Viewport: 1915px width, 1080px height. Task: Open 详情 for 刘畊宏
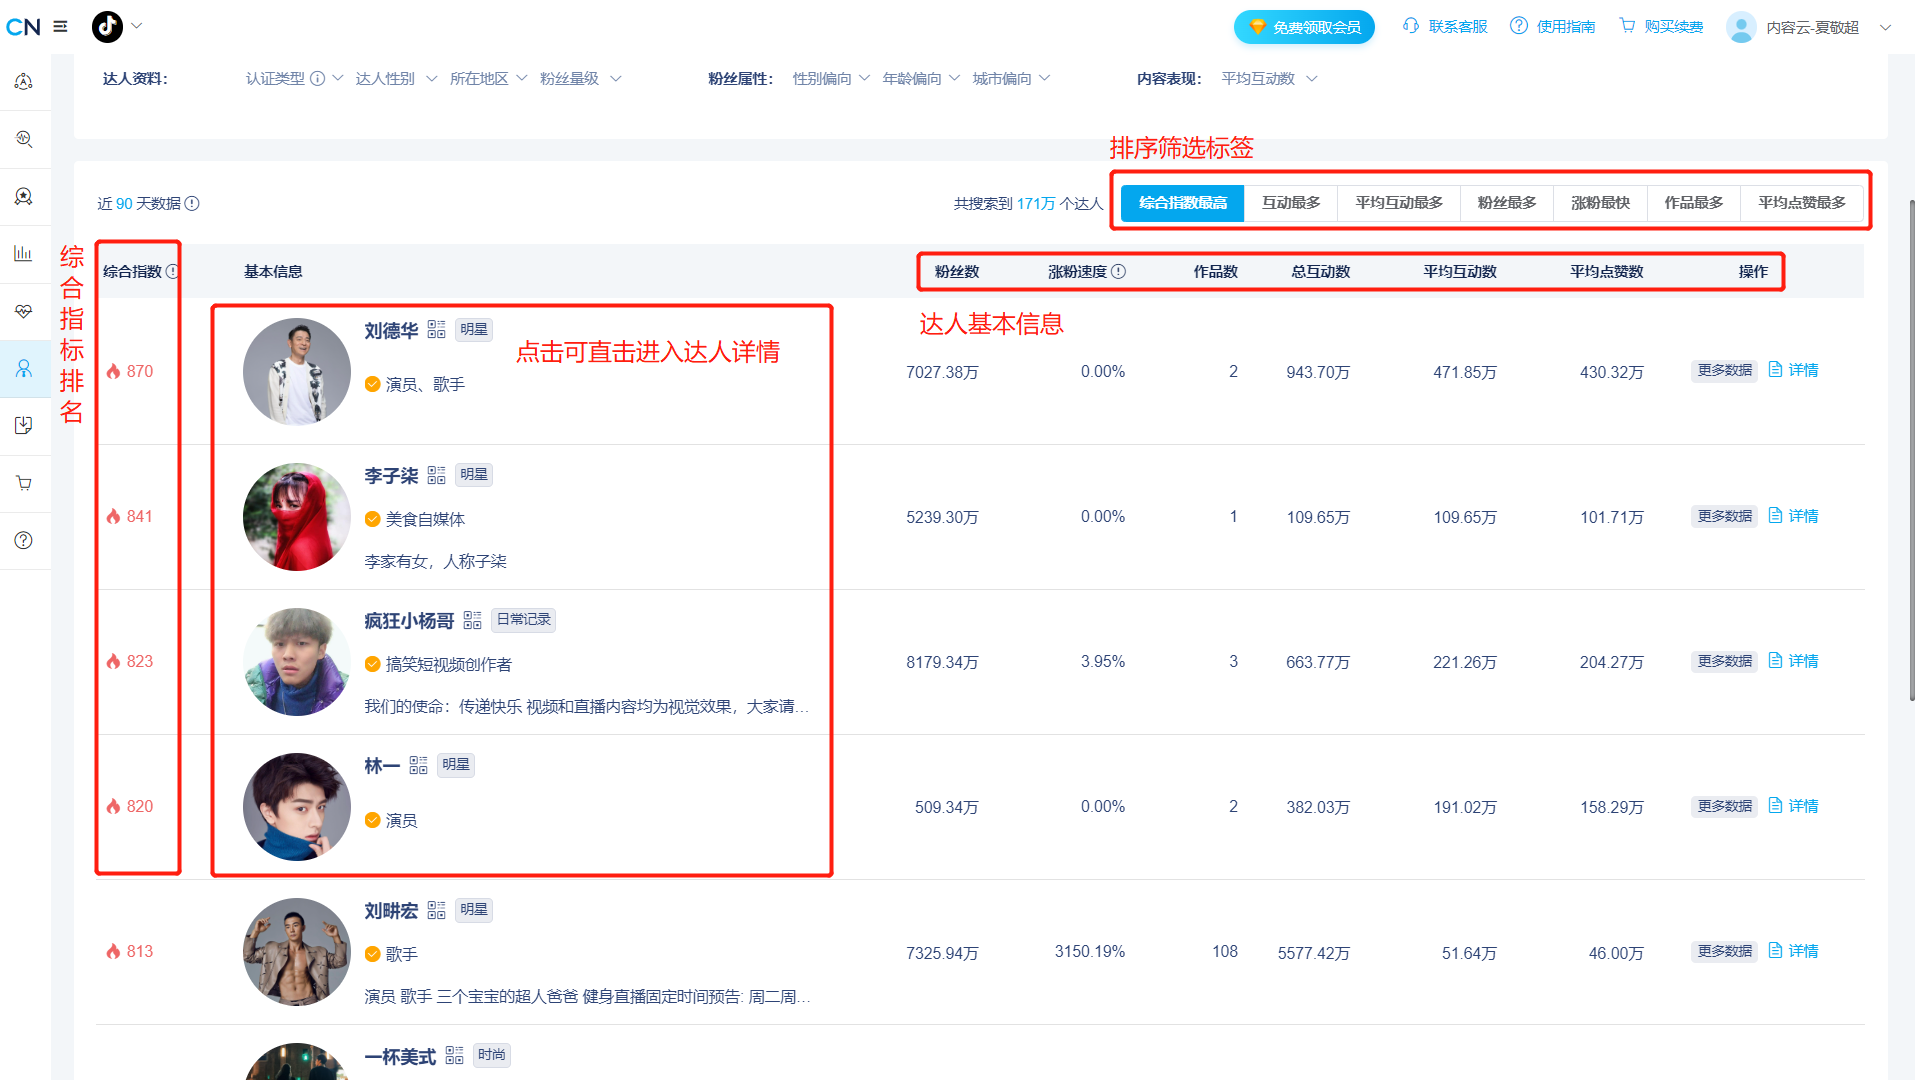[x=1793, y=951]
